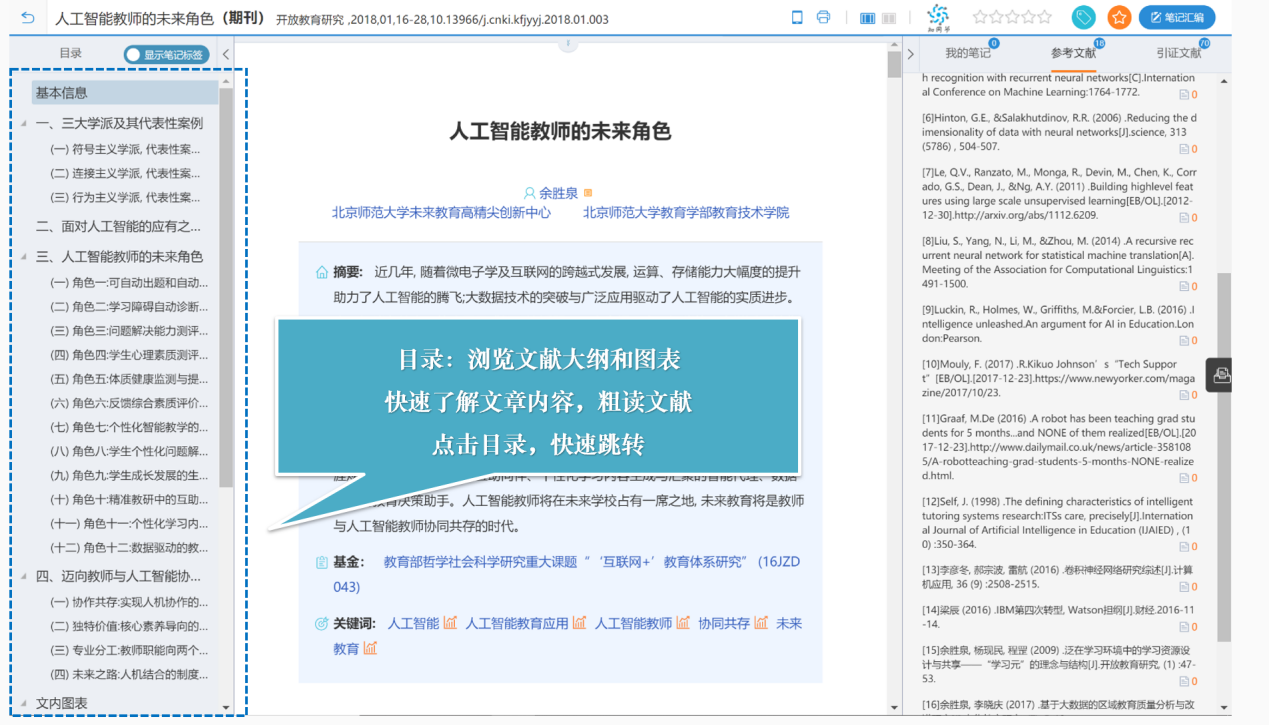Image resolution: width=1269 pixels, height=725 pixels.
Task: Rate the article with the fifth star
Action: [x=1045, y=17]
